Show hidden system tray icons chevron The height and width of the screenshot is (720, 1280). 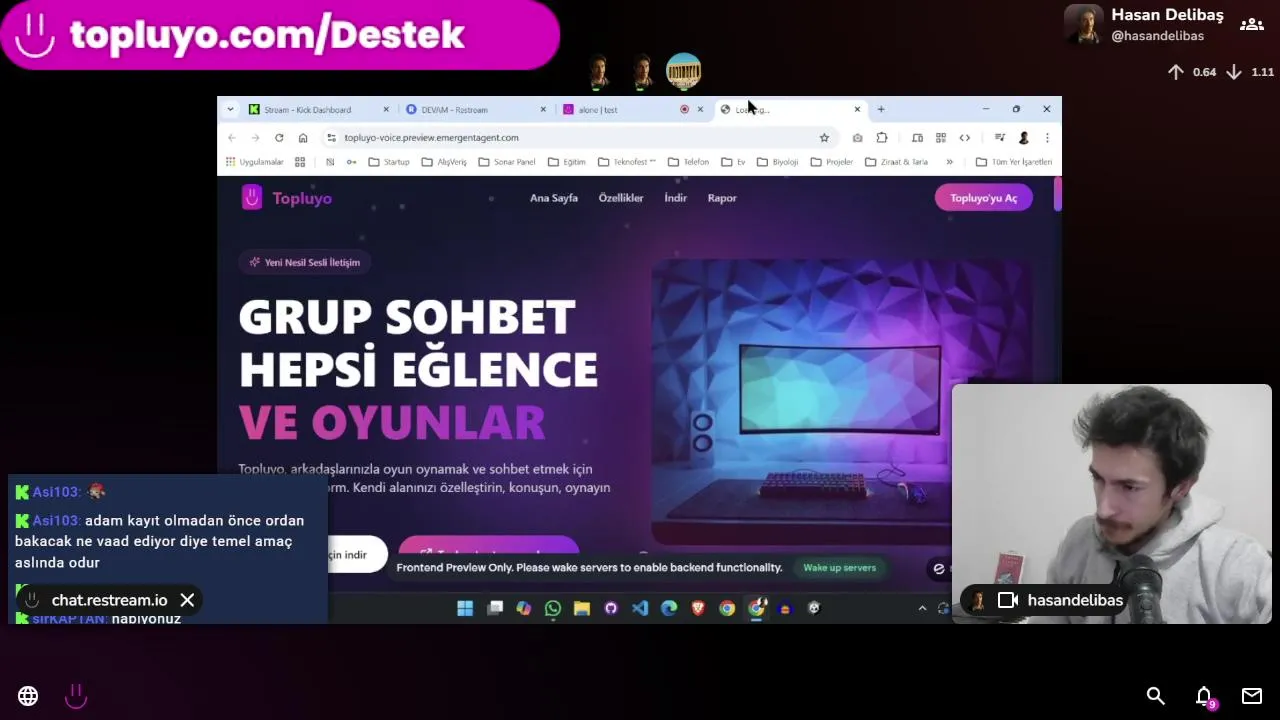coord(922,608)
